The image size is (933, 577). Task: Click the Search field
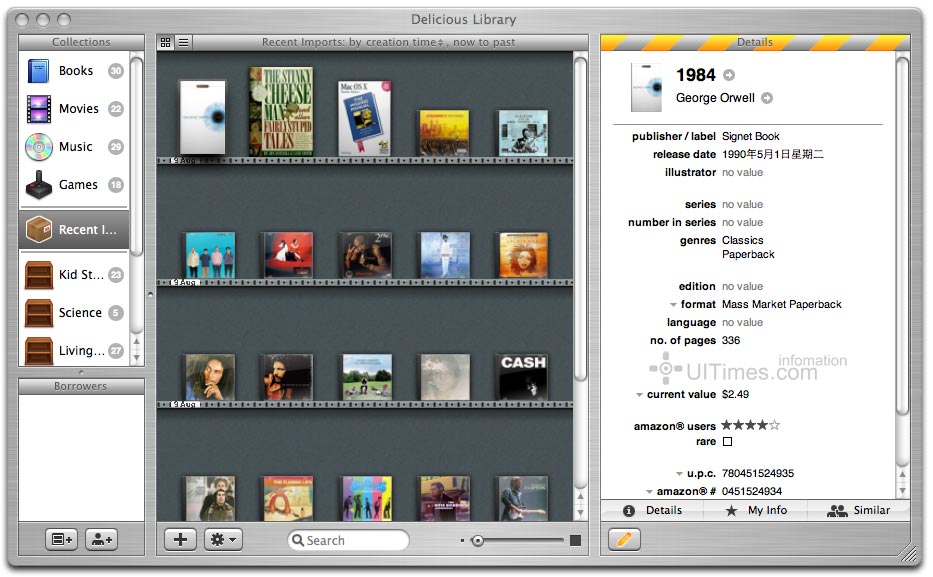click(x=348, y=540)
